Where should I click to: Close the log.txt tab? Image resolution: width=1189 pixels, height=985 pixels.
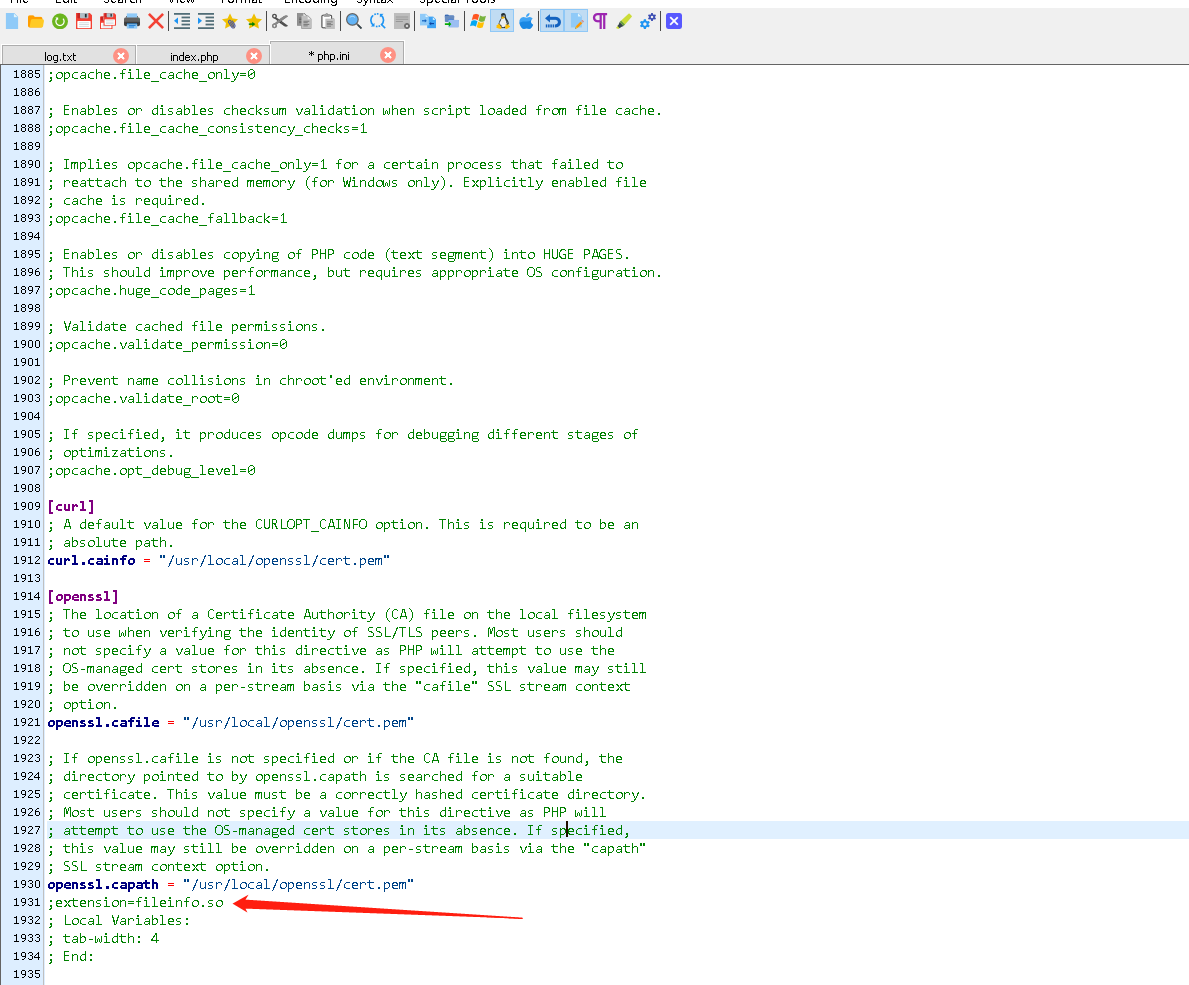121,56
